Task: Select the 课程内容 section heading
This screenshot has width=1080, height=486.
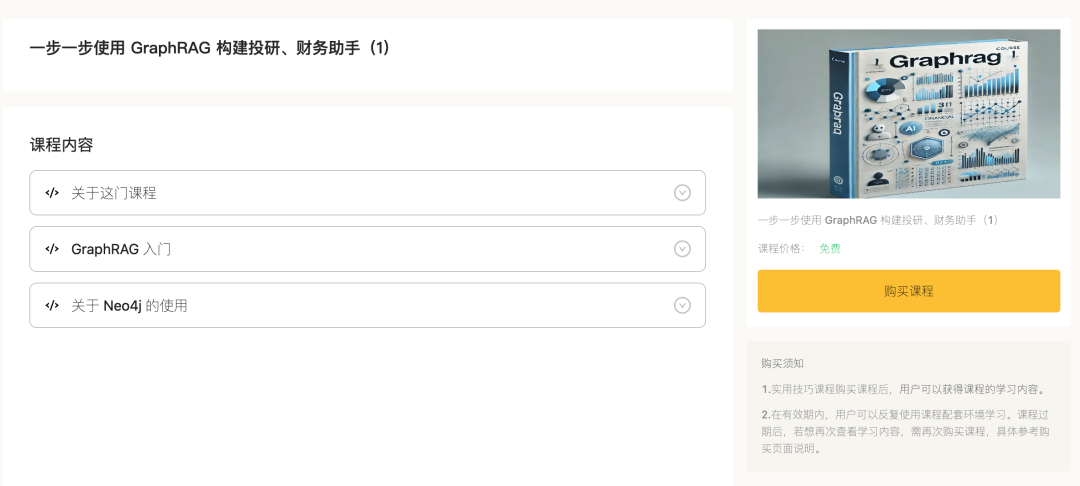Action: click(x=61, y=145)
